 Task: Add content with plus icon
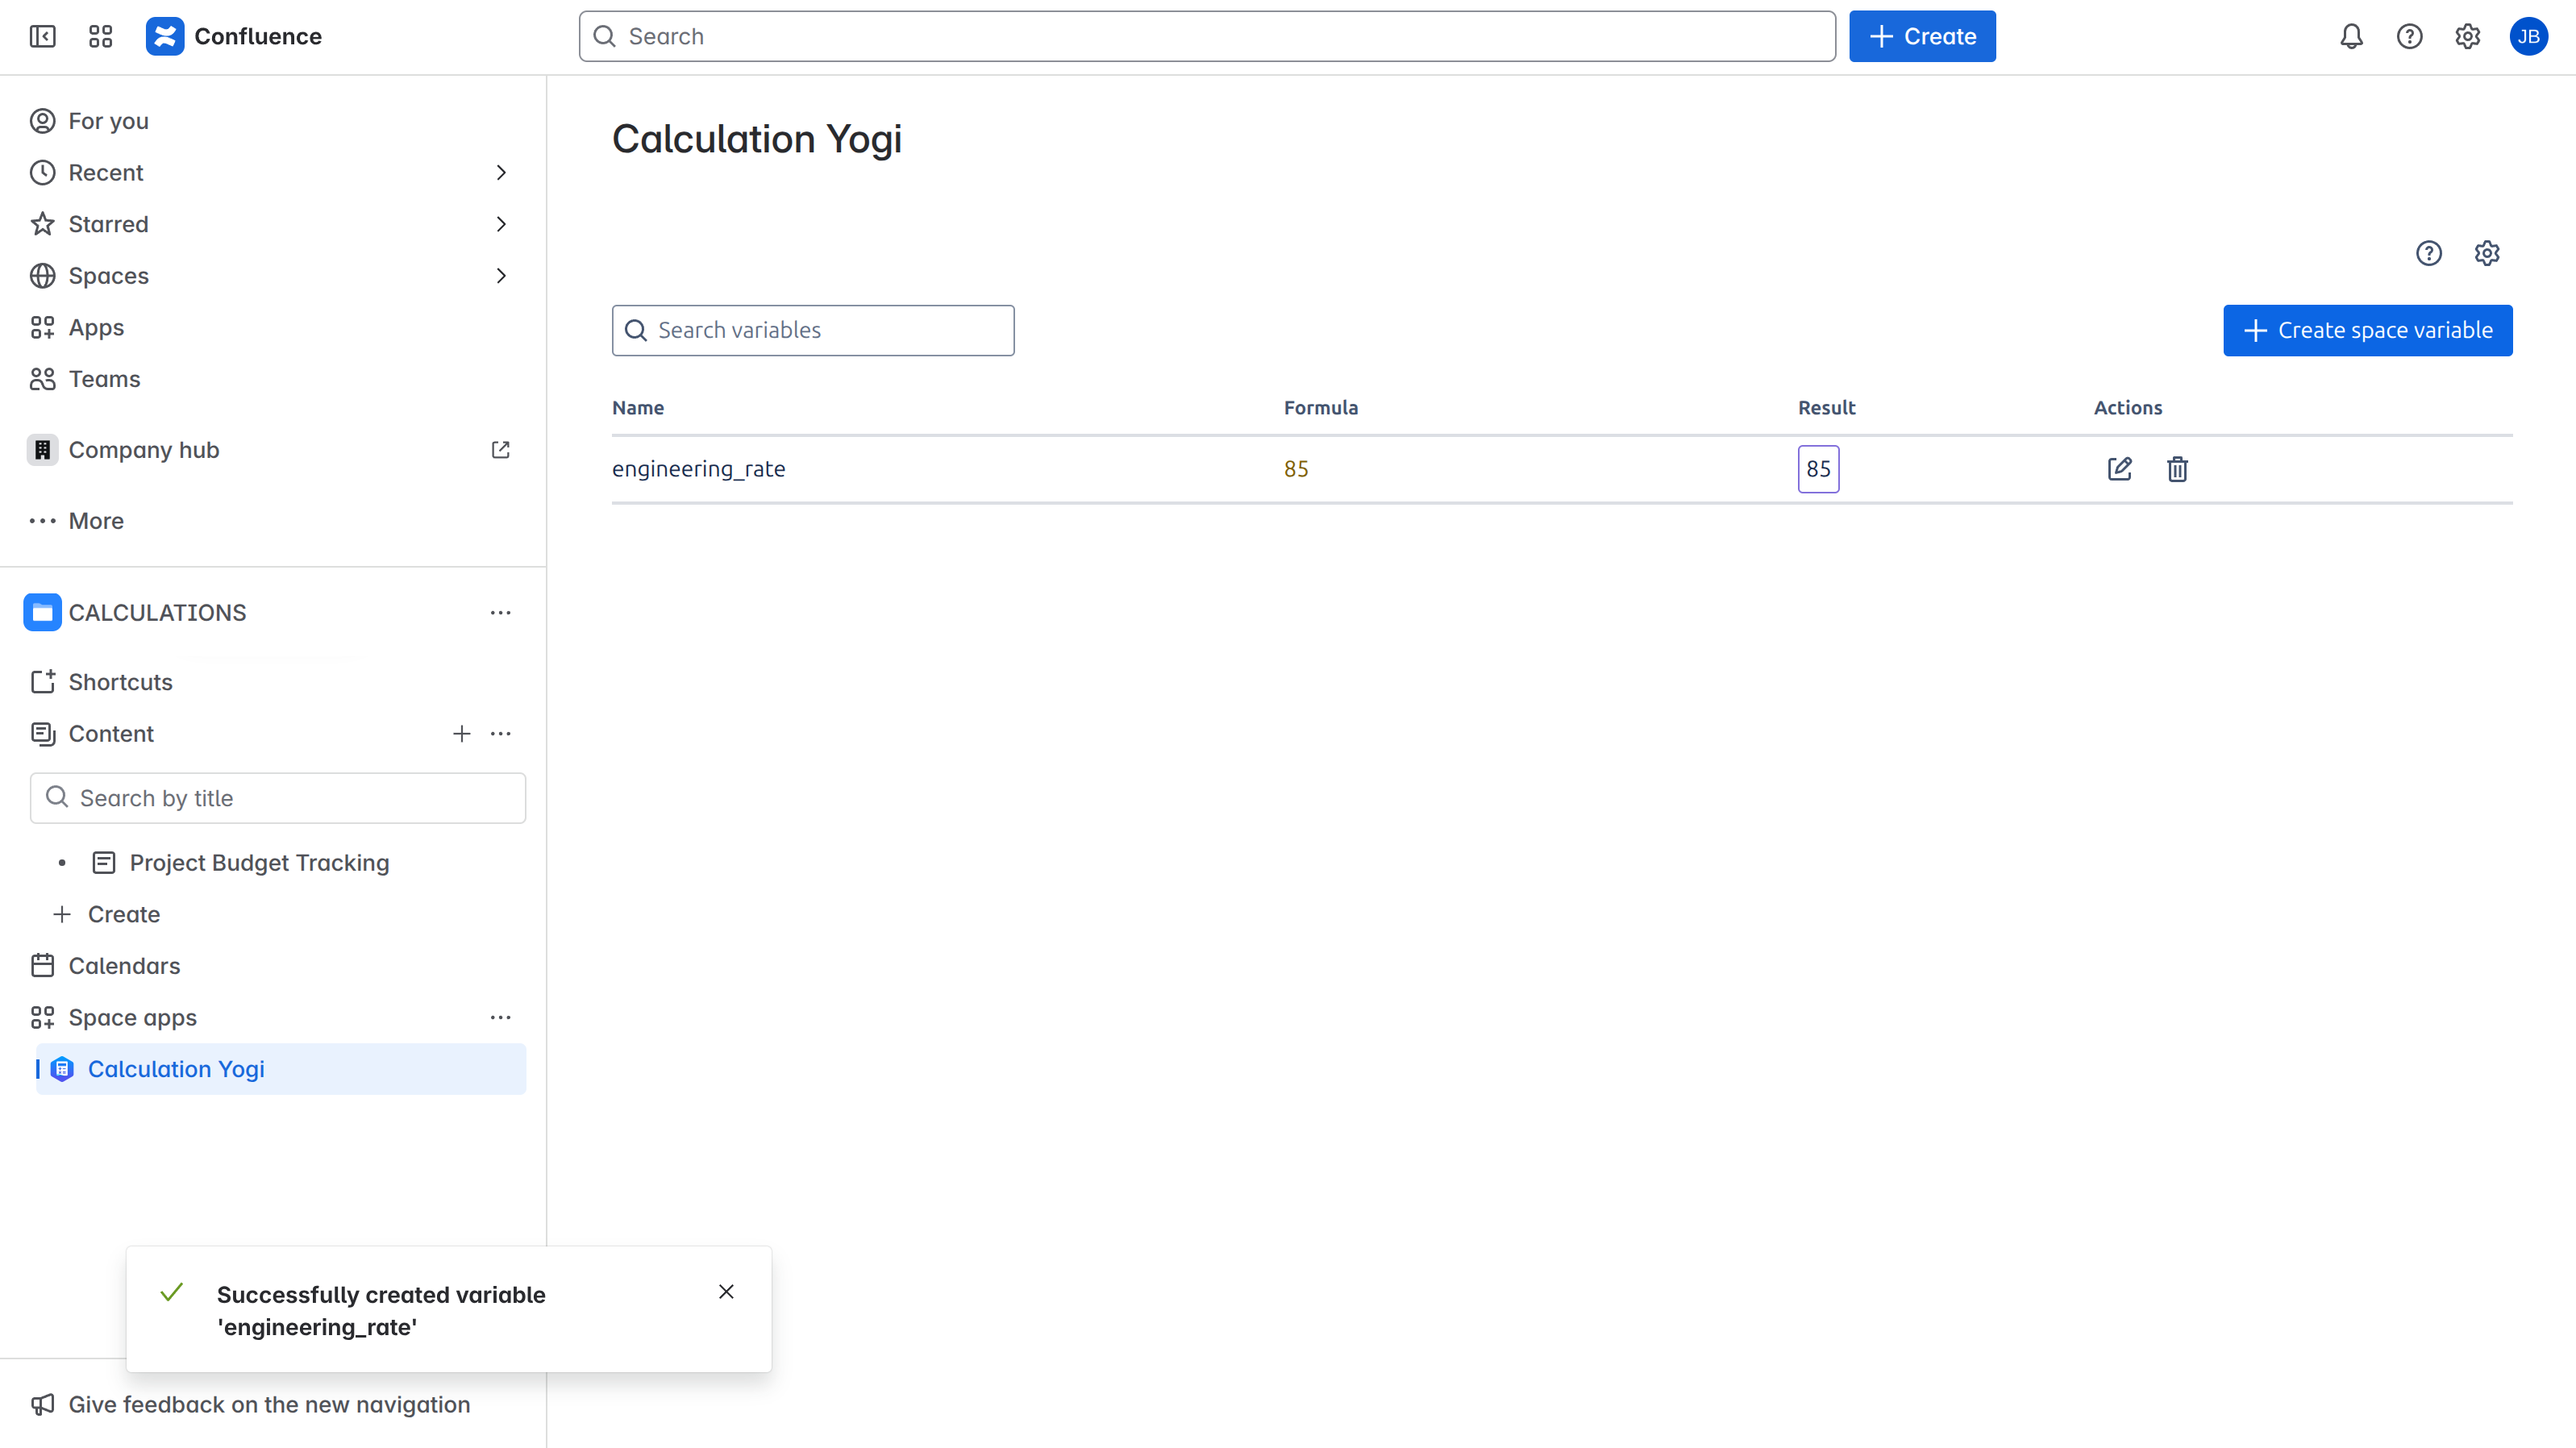tap(461, 734)
